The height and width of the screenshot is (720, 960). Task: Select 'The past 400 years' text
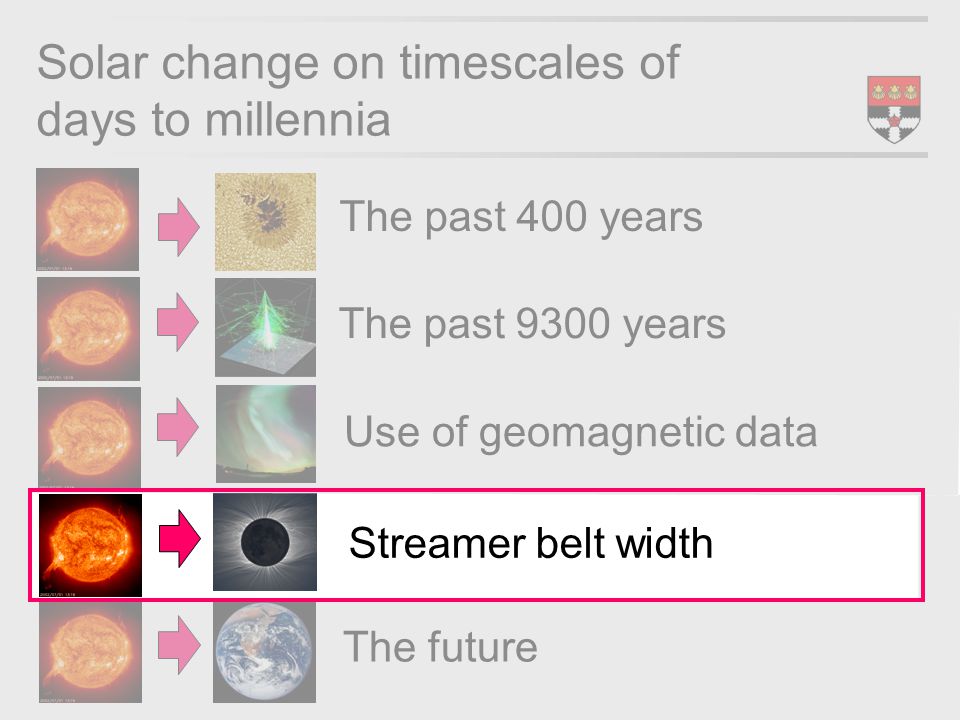pyautogui.click(x=521, y=217)
